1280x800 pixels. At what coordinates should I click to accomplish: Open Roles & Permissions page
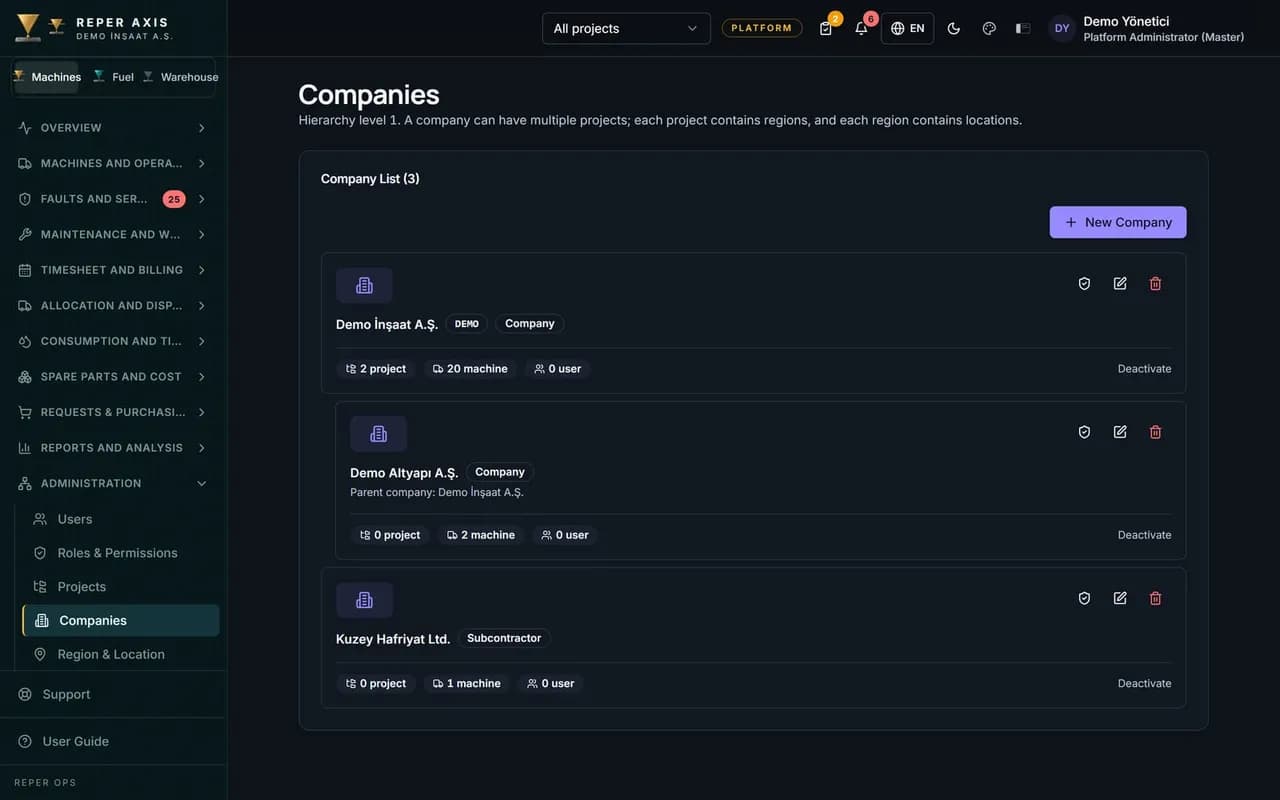[120, 553]
